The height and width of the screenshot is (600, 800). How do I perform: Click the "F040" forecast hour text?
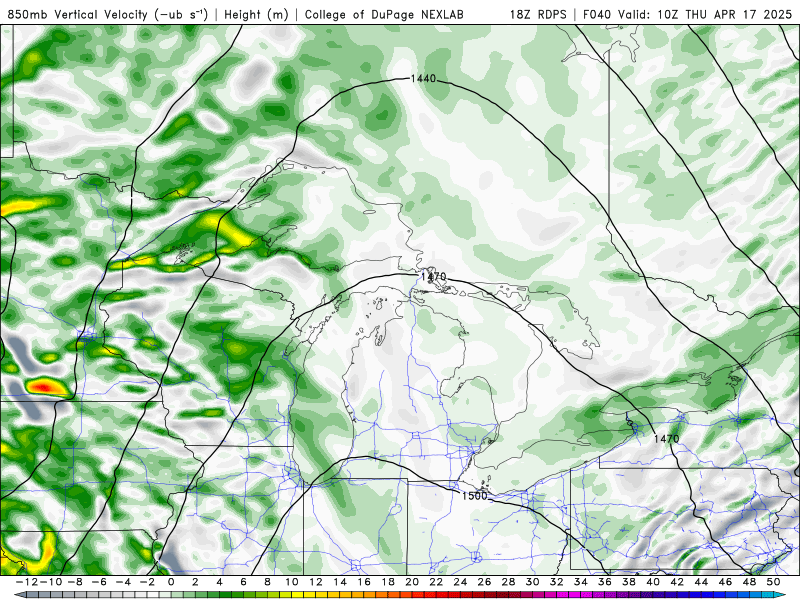pyautogui.click(x=598, y=14)
